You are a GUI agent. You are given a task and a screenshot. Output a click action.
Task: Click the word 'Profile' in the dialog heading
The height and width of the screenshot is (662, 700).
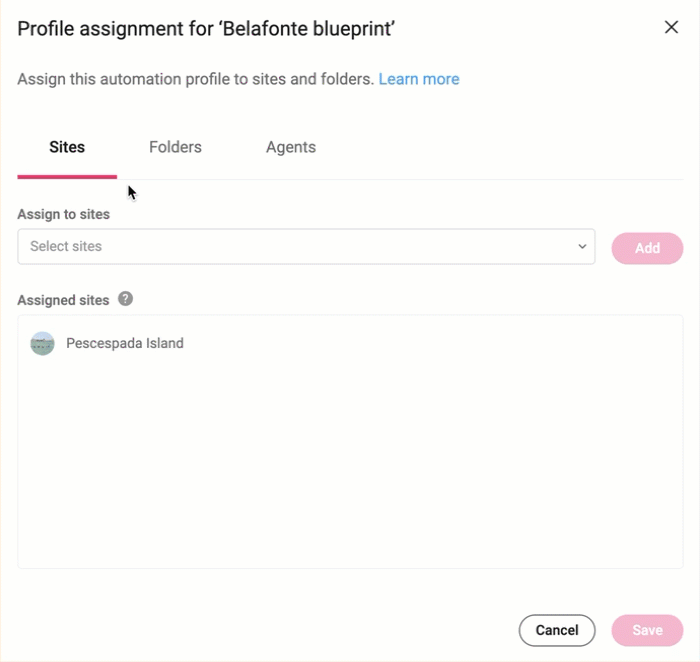(46, 29)
